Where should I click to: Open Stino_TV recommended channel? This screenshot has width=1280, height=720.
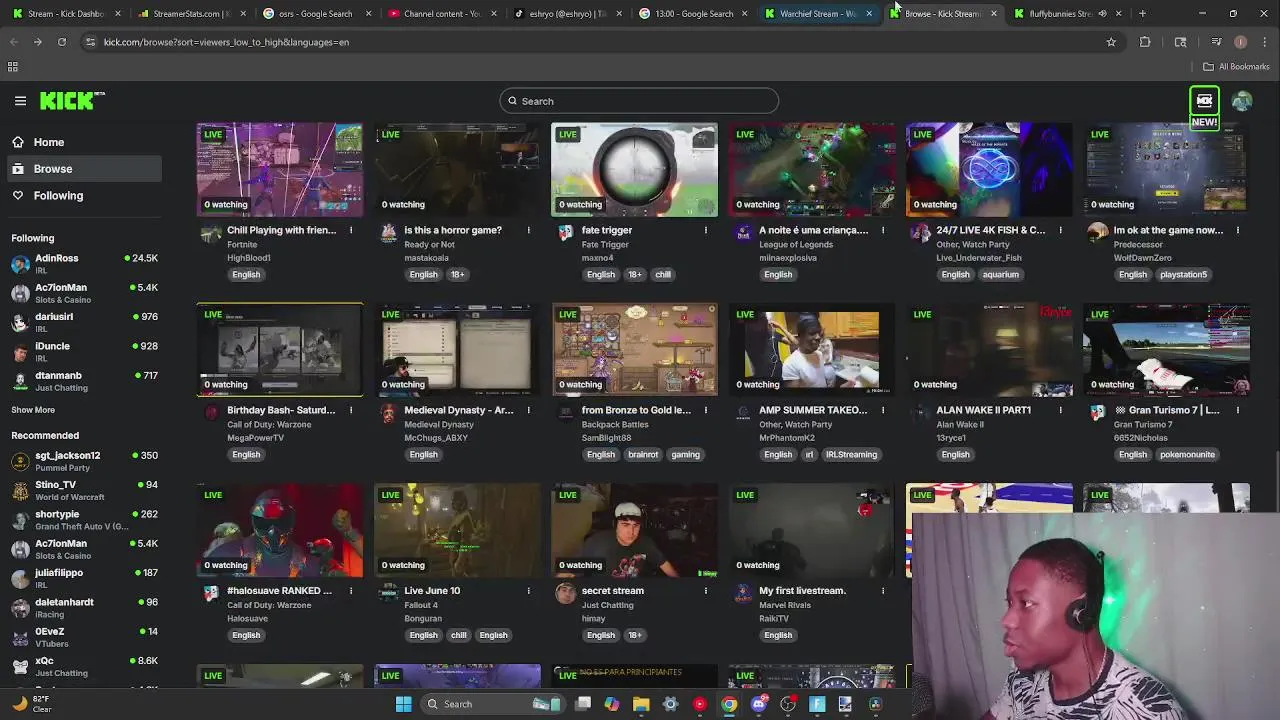click(84, 490)
